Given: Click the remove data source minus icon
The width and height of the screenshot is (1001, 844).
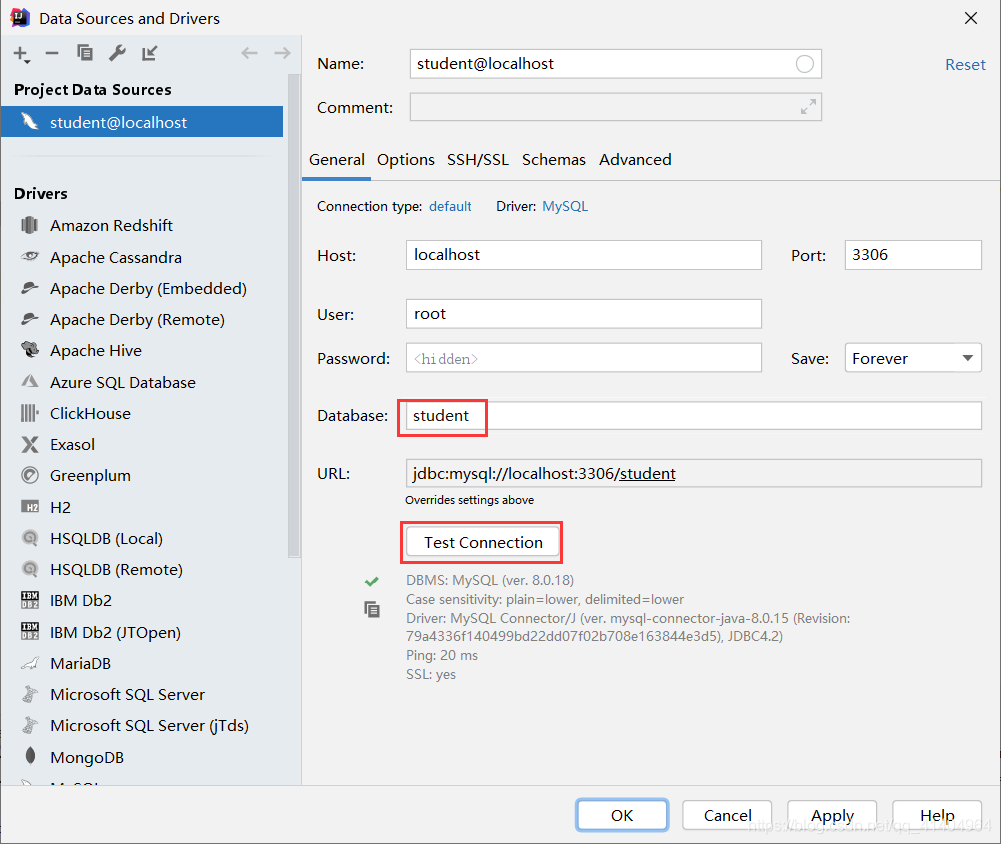Looking at the screenshot, I should click(52, 53).
